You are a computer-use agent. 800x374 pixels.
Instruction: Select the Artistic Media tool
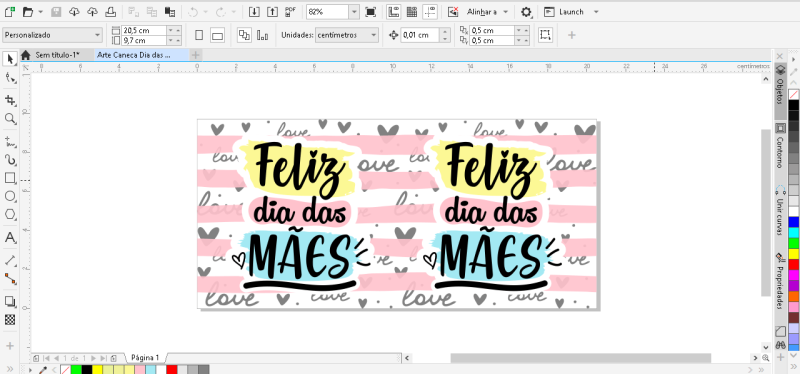(x=10, y=159)
